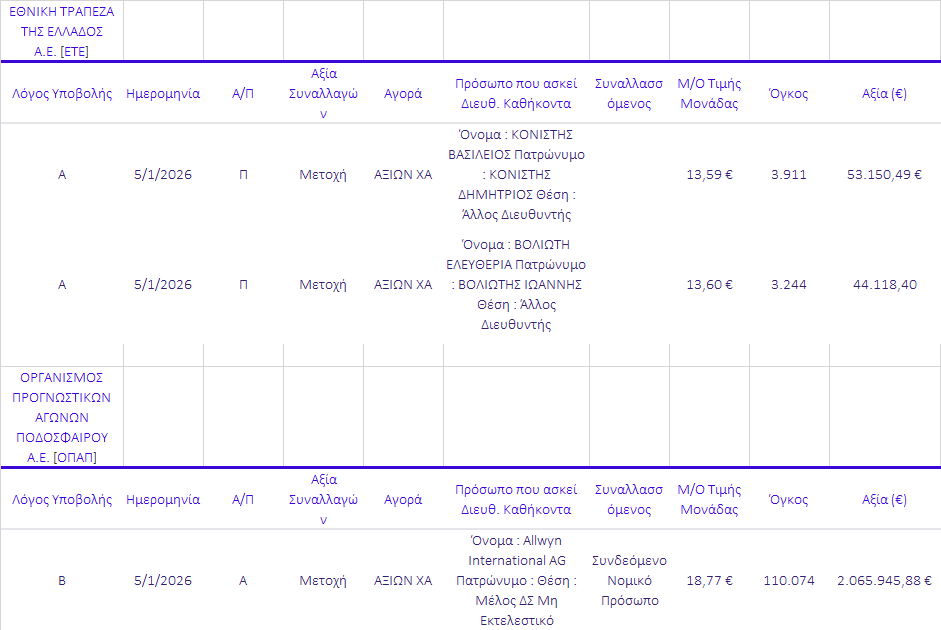This screenshot has width=941, height=630.
Task: Click the volume 3.244 cell
Action: (789, 284)
